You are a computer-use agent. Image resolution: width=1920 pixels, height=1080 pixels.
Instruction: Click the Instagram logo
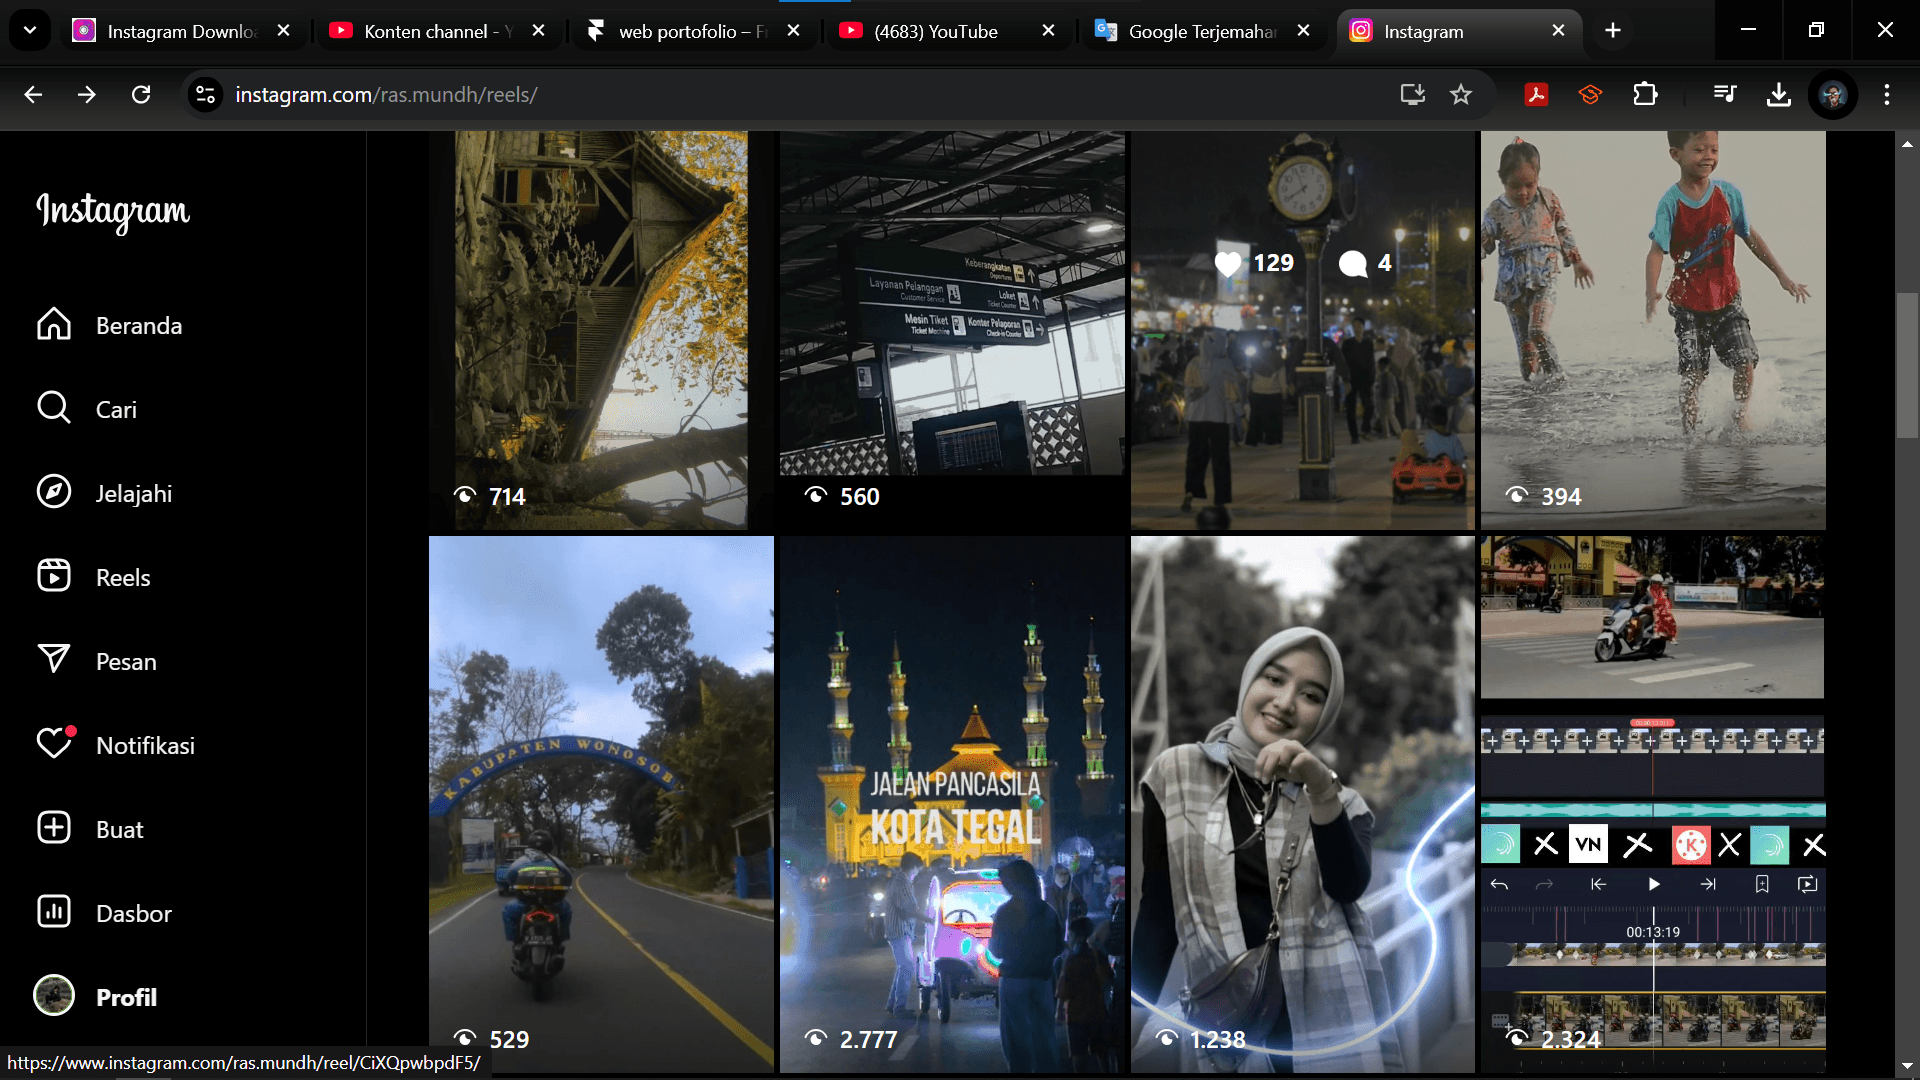113,211
